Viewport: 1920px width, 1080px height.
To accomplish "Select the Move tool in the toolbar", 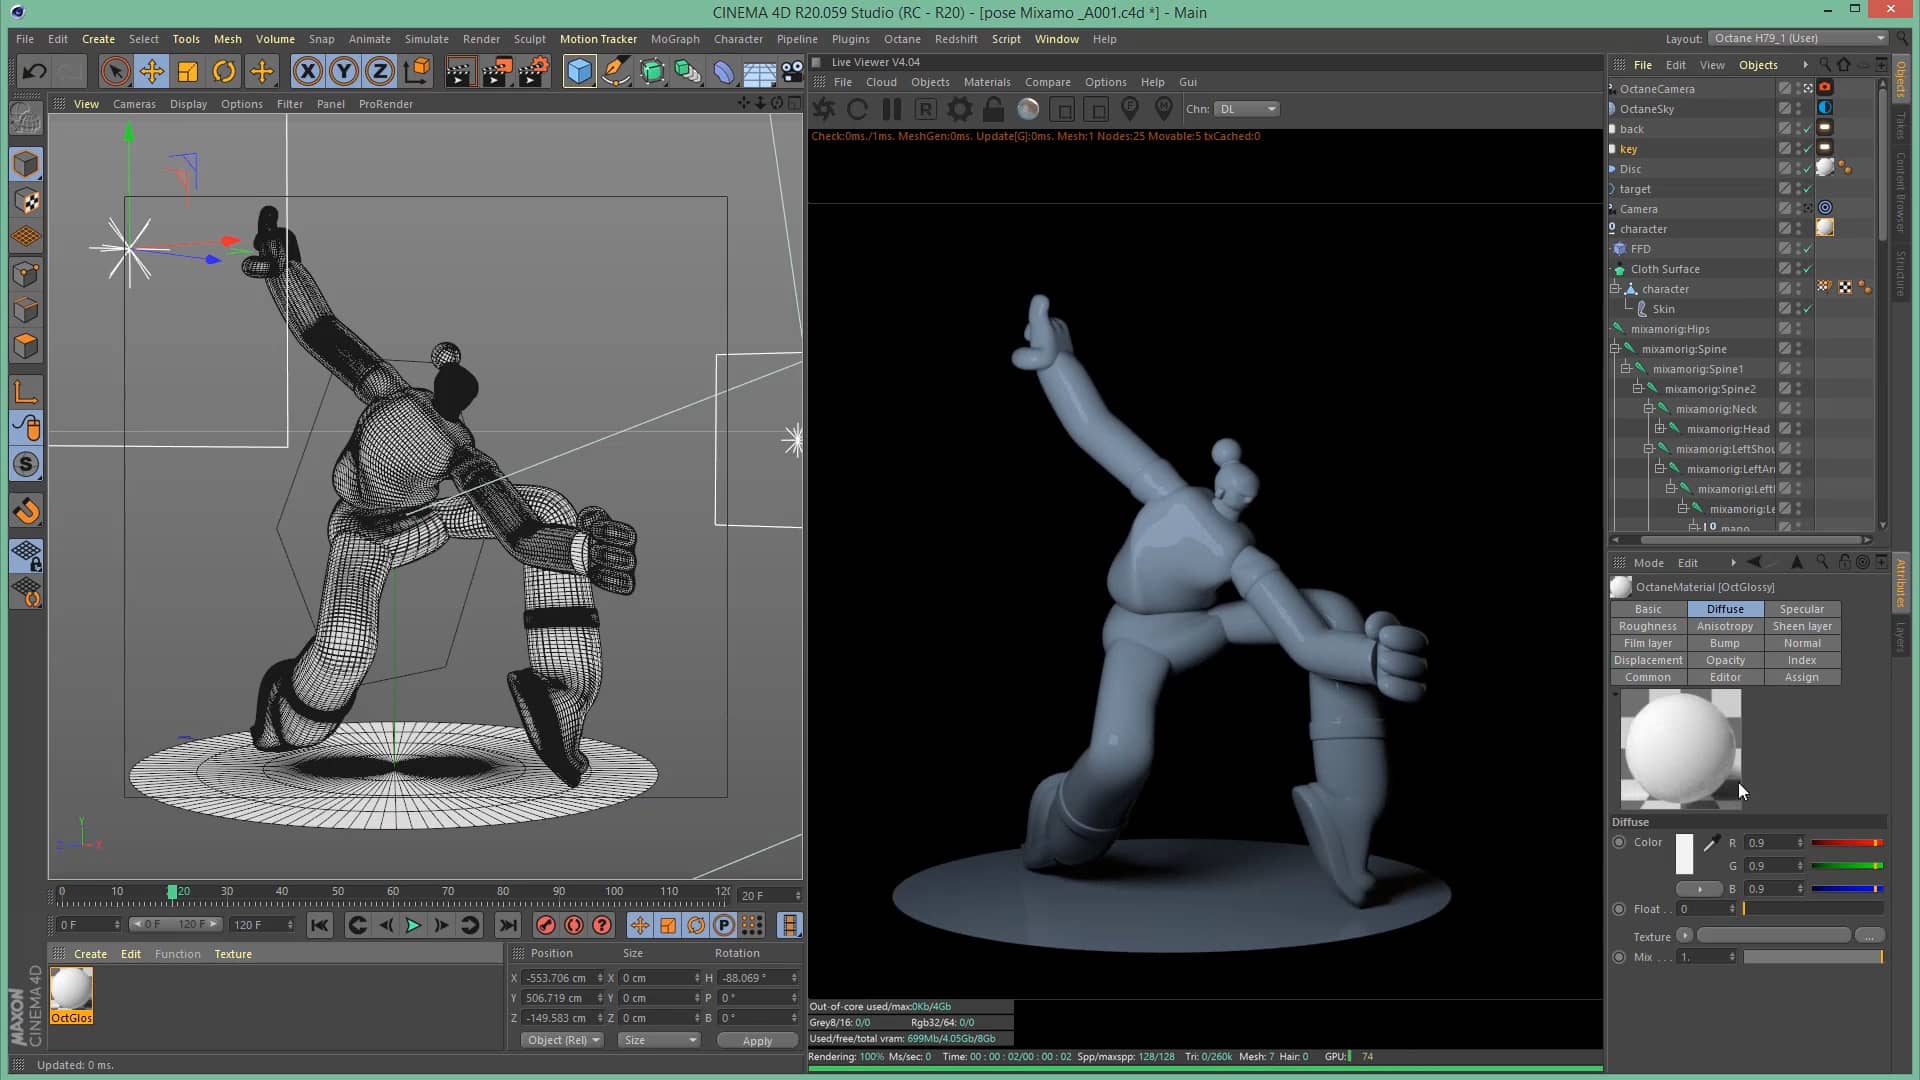I will point(152,71).
